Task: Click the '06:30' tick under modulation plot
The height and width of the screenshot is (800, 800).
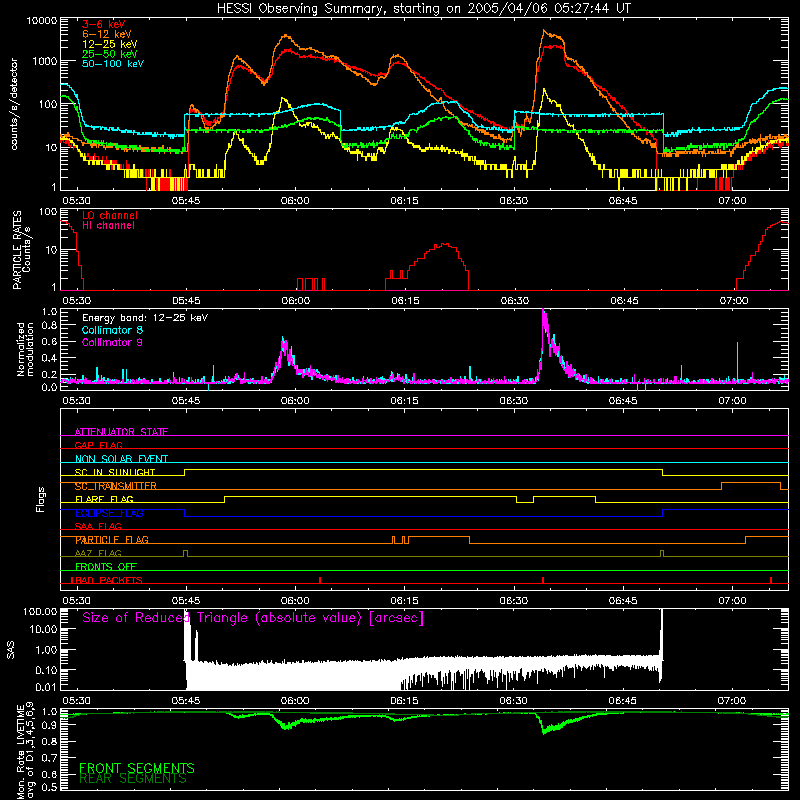Action: pos(514,401)
